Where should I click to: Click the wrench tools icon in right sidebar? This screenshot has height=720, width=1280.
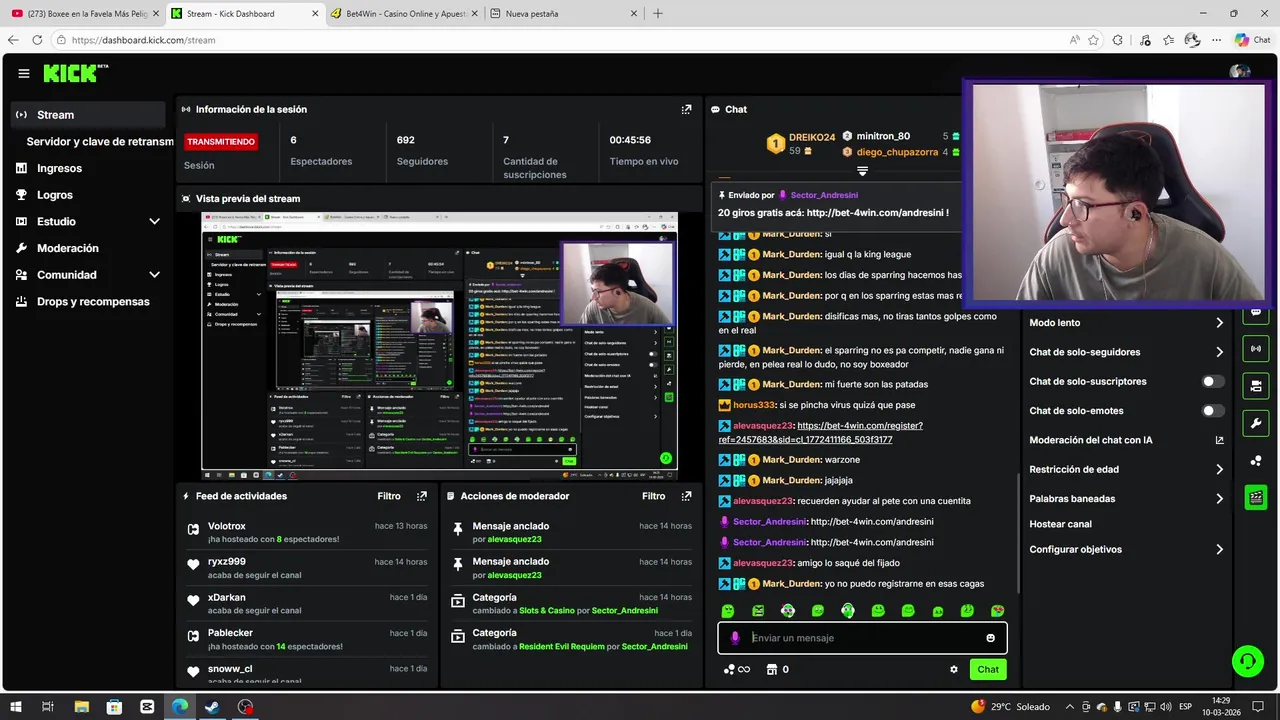point(1256,423)
